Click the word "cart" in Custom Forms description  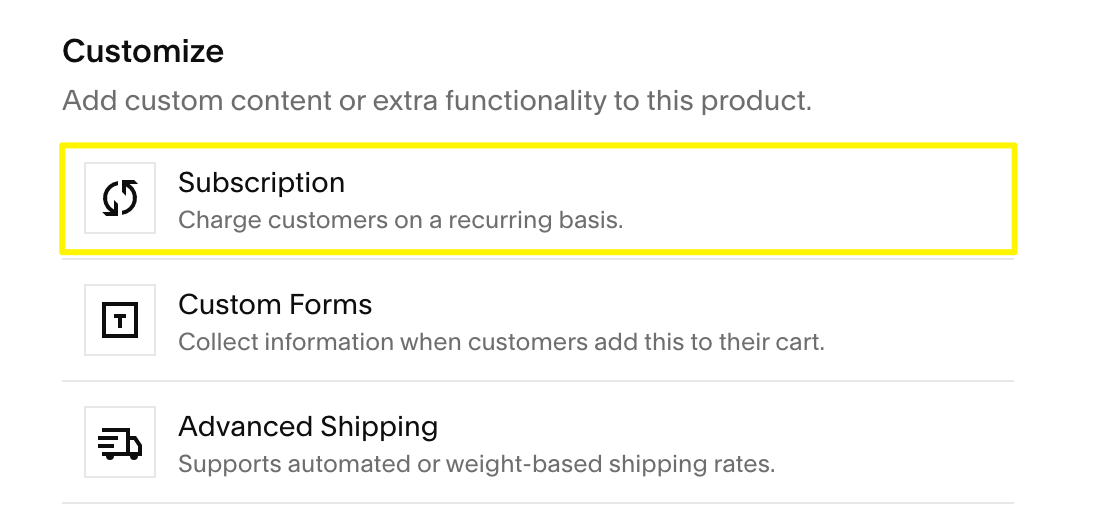click(x=798, y=342)
